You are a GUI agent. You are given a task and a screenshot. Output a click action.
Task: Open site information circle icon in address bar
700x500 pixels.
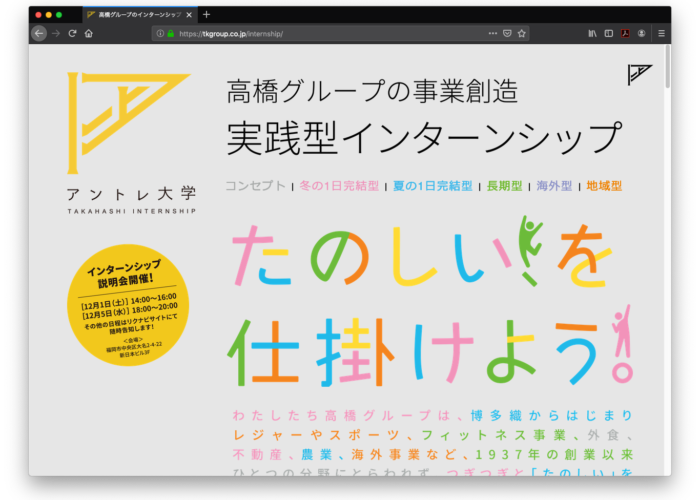click(160, 33)
